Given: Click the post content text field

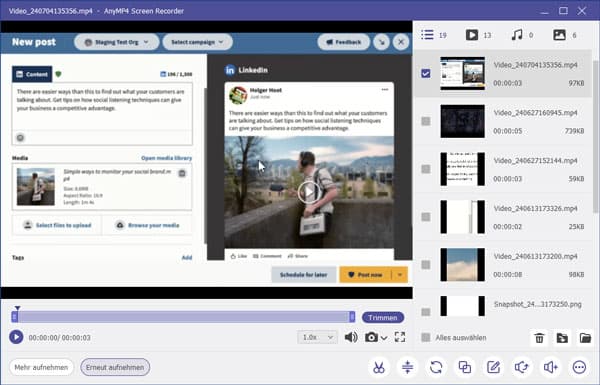Looking at the screenshot, I should 102,106.
